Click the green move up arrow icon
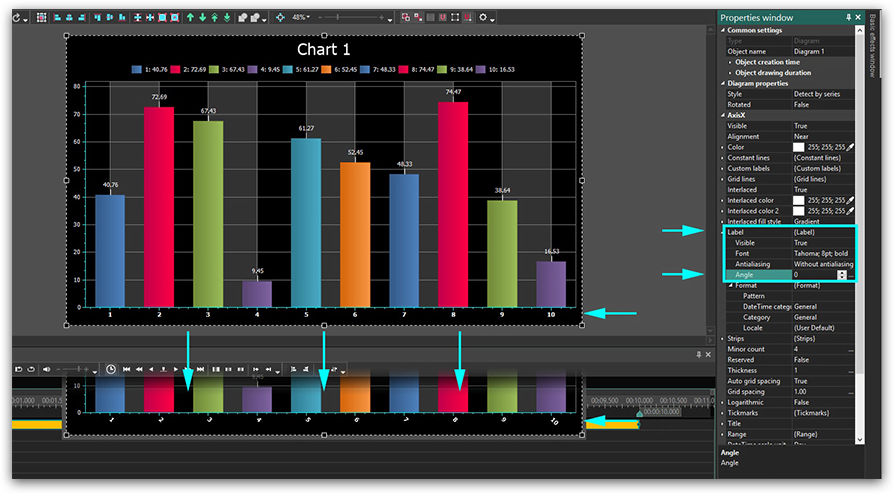Image resolution: width=894 pixels, height=494 pixels. click(x=190, y=17)
